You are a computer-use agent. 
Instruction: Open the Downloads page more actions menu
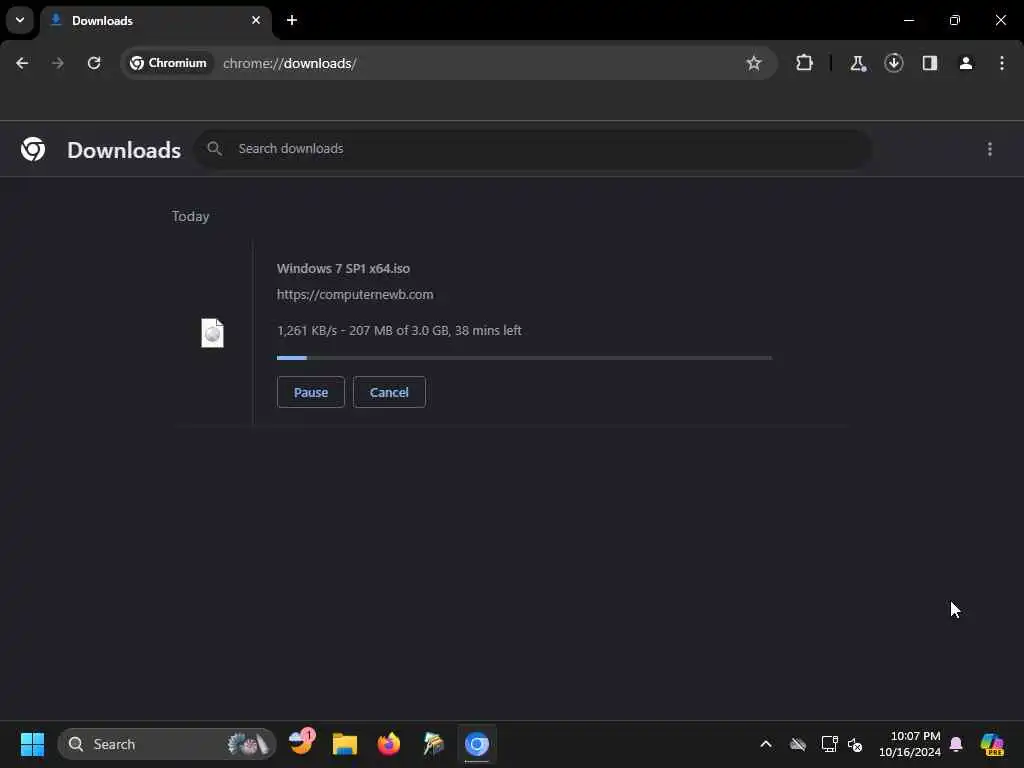pyautogui.click(x=990, y=150)
